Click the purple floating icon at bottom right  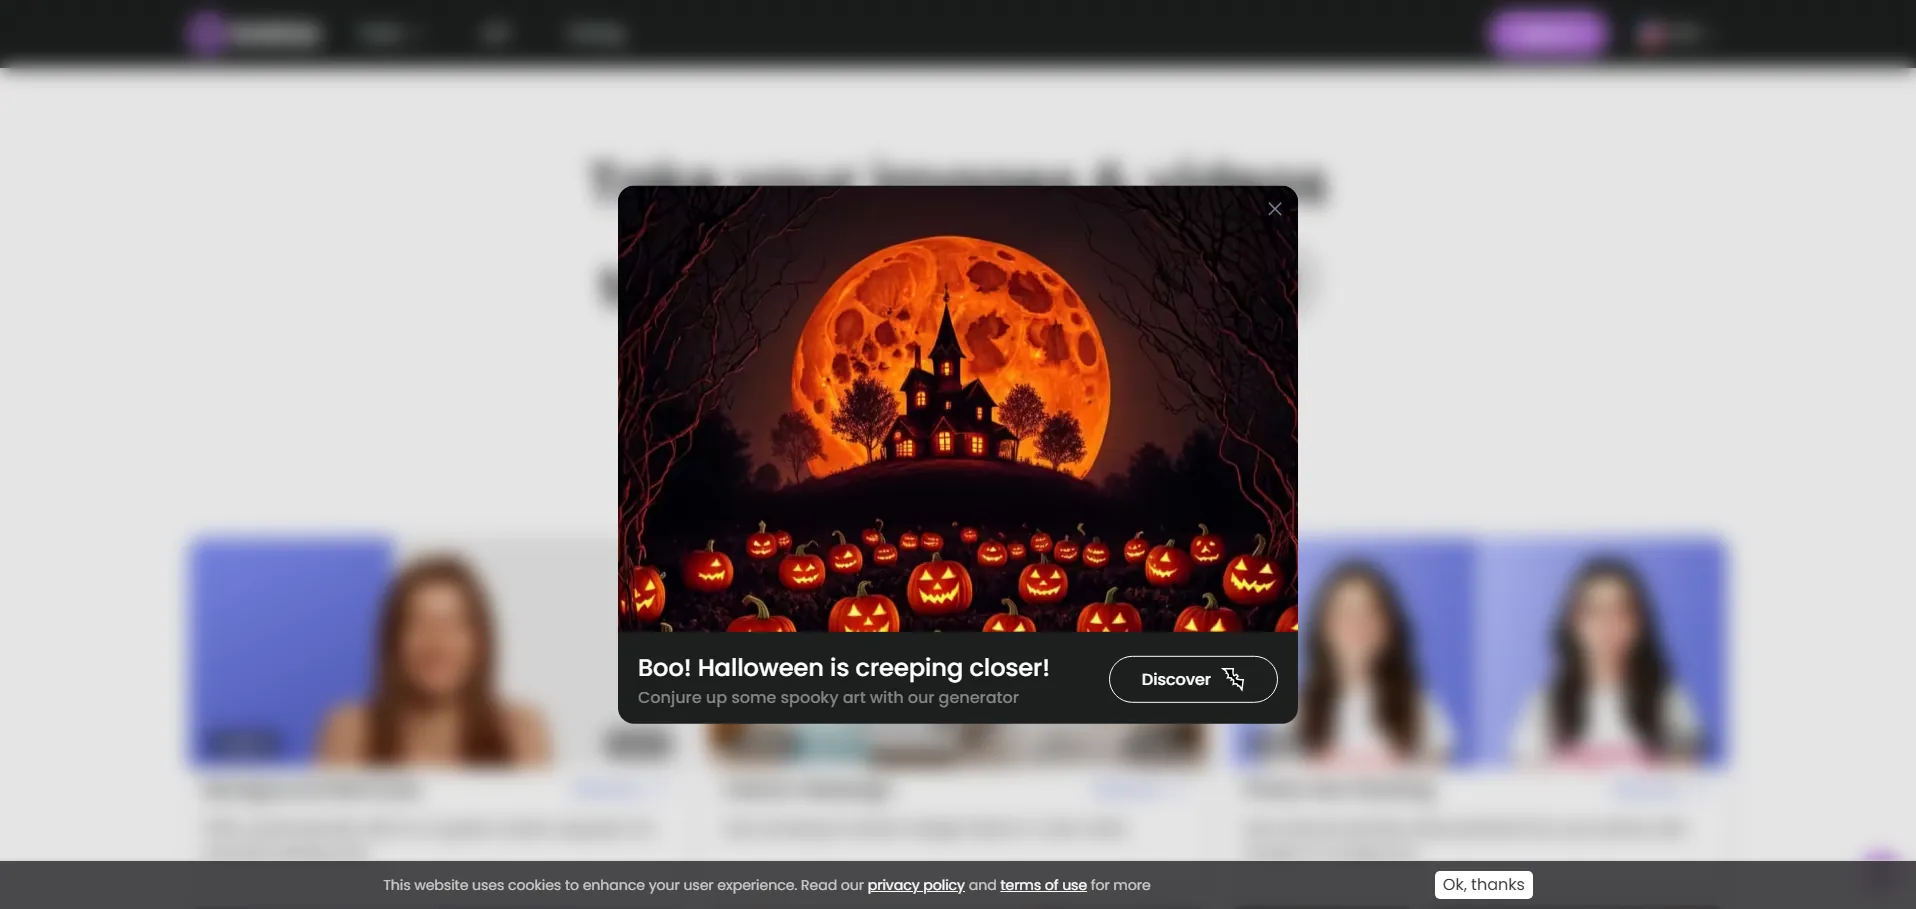click(x=1881, y=868)
